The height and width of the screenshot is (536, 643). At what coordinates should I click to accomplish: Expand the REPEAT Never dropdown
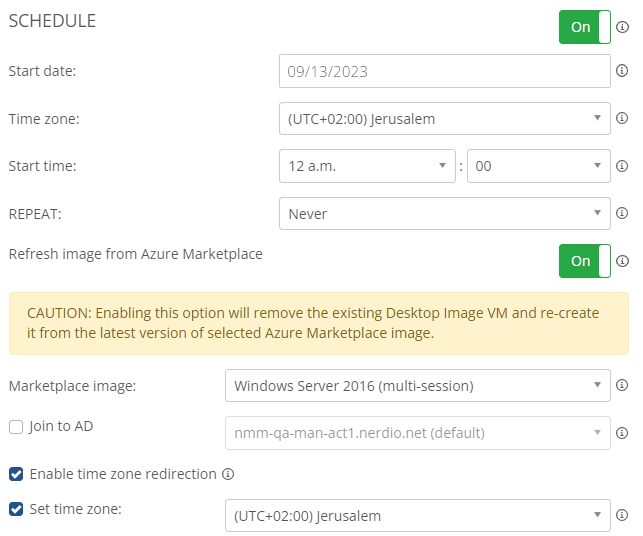[445, 214]
